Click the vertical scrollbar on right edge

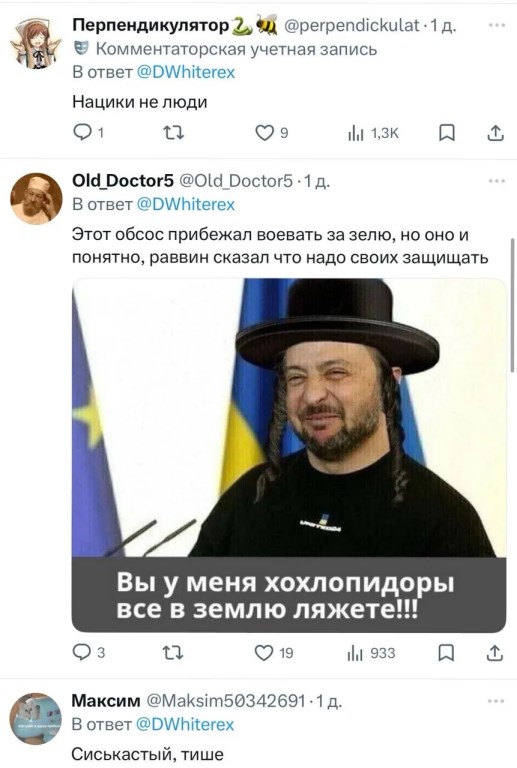(x=512, y=306)
